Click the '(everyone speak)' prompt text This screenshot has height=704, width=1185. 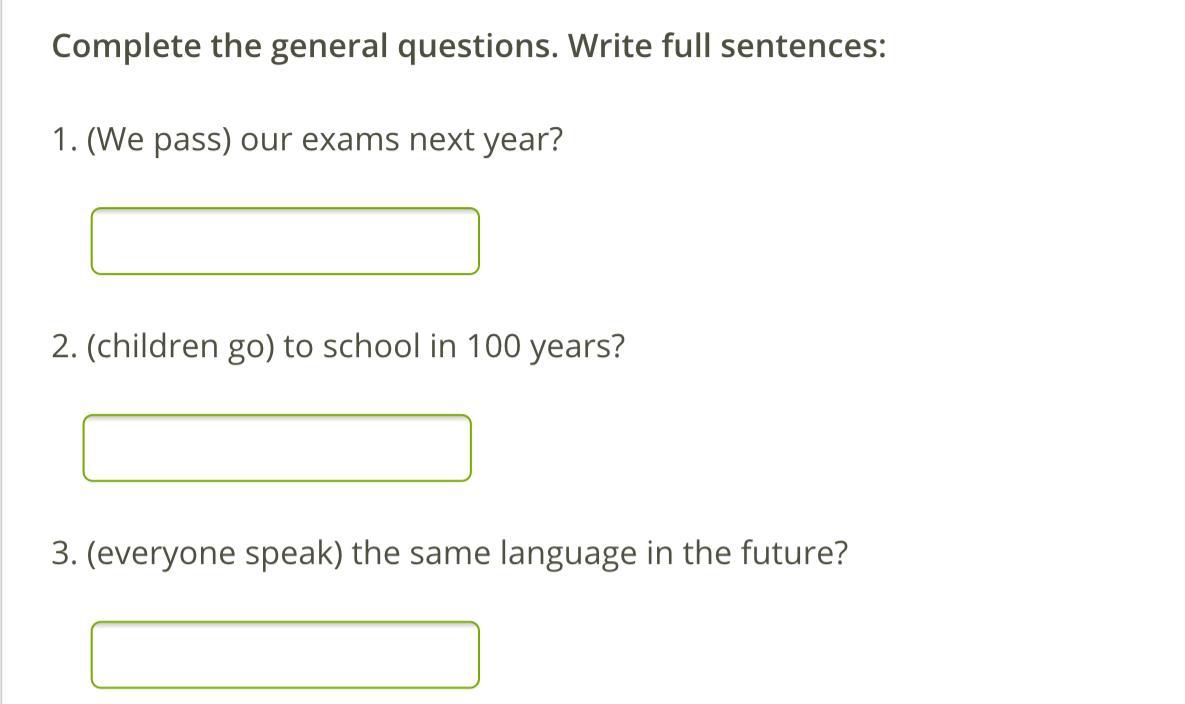coord(215,553)
